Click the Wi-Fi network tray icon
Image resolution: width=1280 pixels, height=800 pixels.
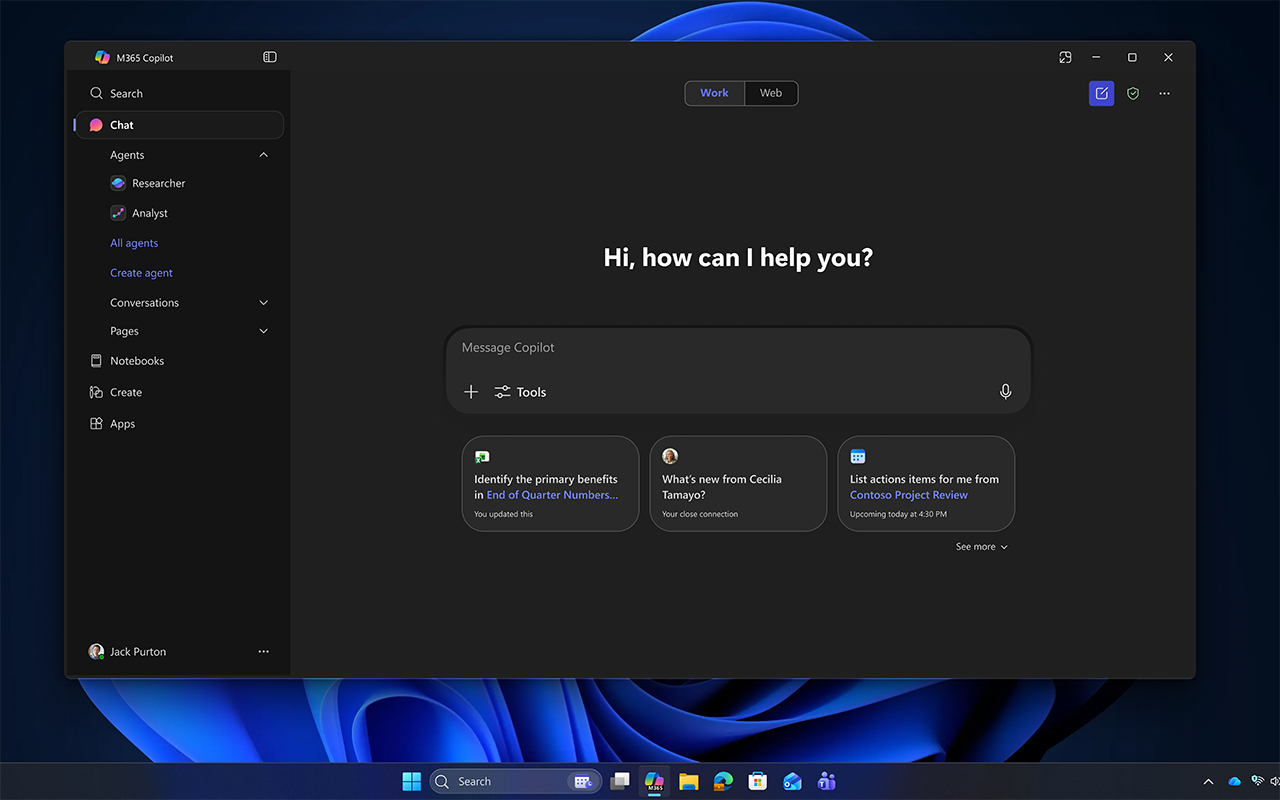[x=1258, y=781]
